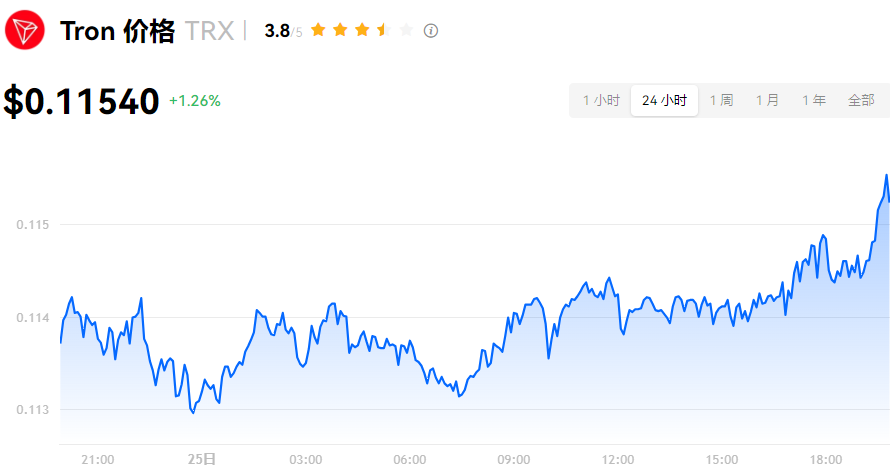Click the 25日 date marker on the time axis
The height and width of the screenshot is (473, 890).
coord(201,459)
